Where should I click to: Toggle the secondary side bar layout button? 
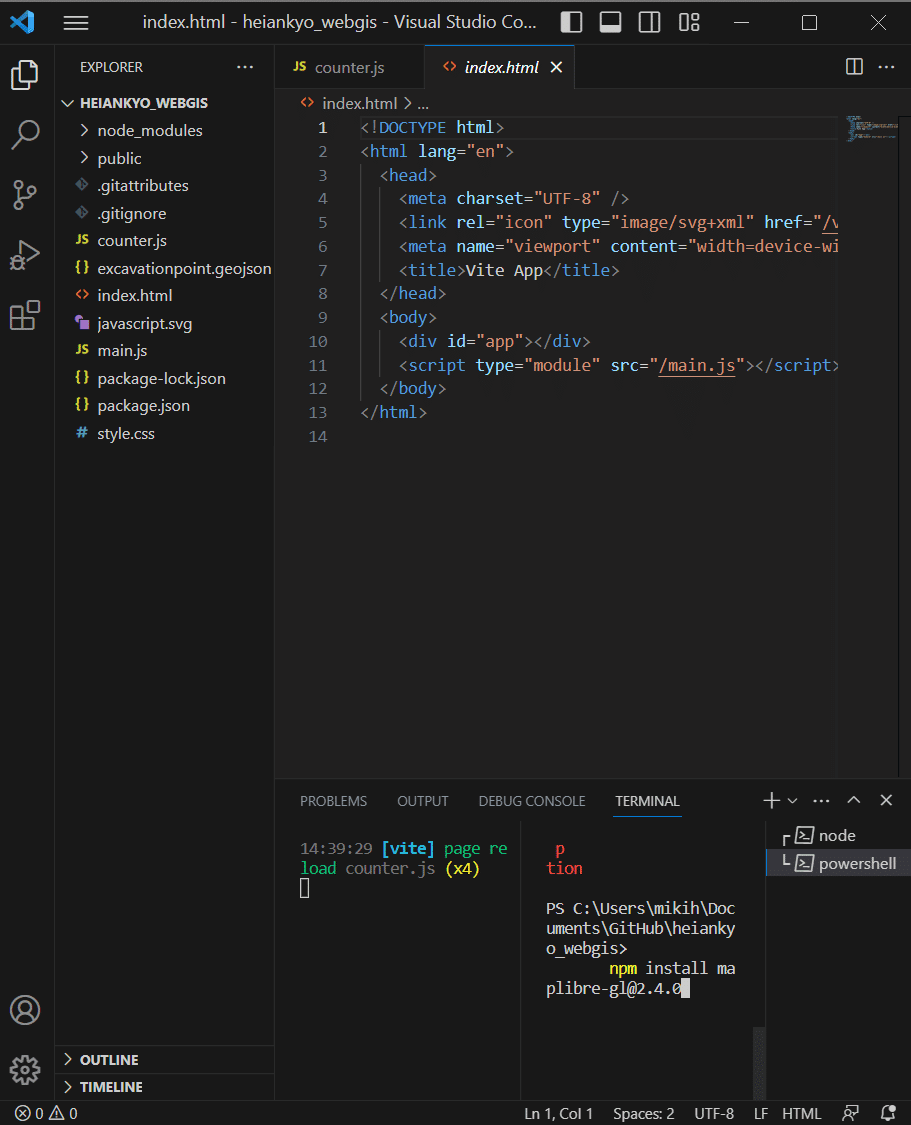tap(650, 23)
